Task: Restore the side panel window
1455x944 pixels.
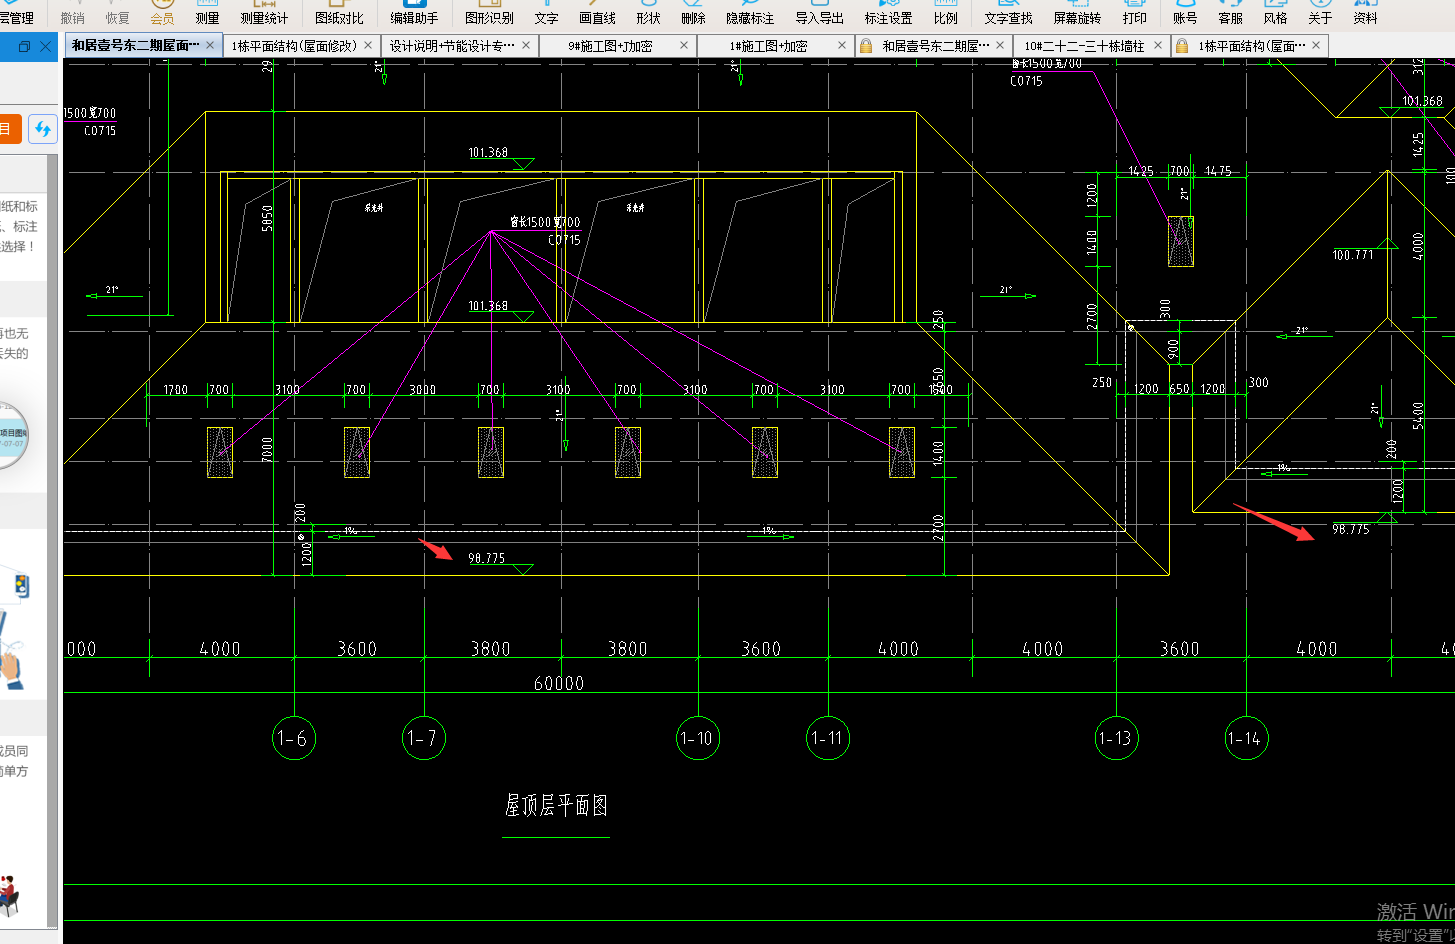Action: tap(24, 46)
